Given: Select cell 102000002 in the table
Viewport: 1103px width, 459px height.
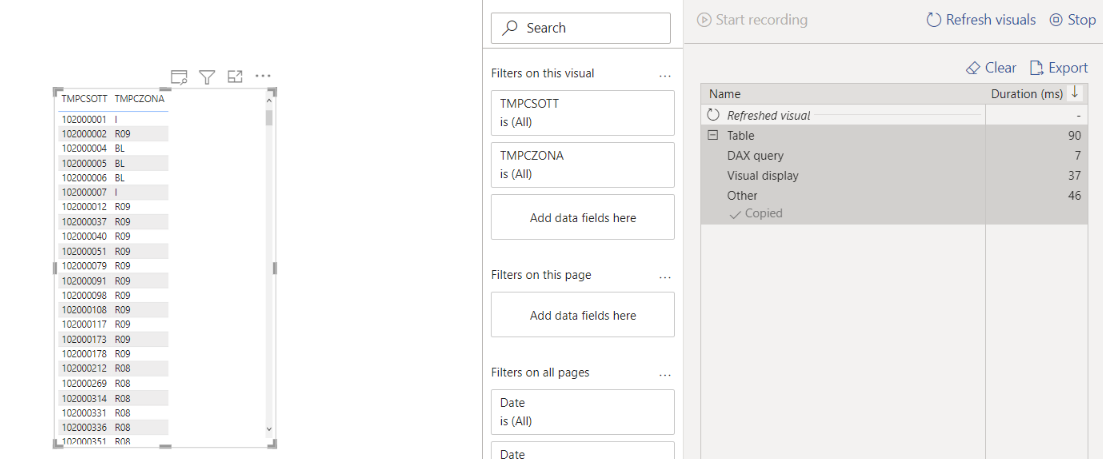Looking at the screenshot, I should (x=84, y=134).
